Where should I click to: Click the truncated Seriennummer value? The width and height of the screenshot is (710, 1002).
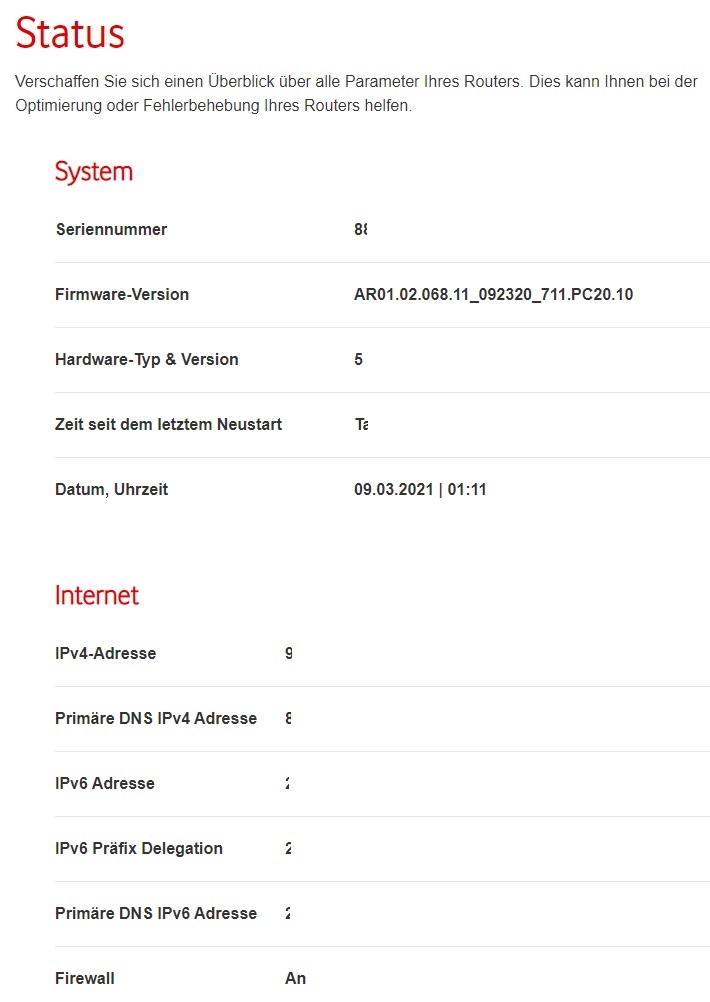[361, 230]
